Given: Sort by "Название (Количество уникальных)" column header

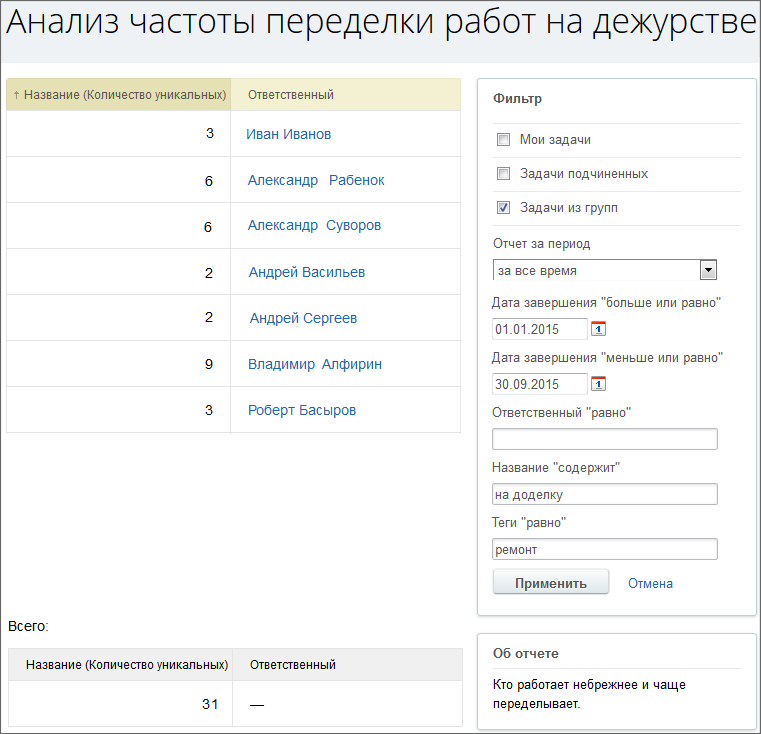Looking at the screenshot, I should 125,95.
